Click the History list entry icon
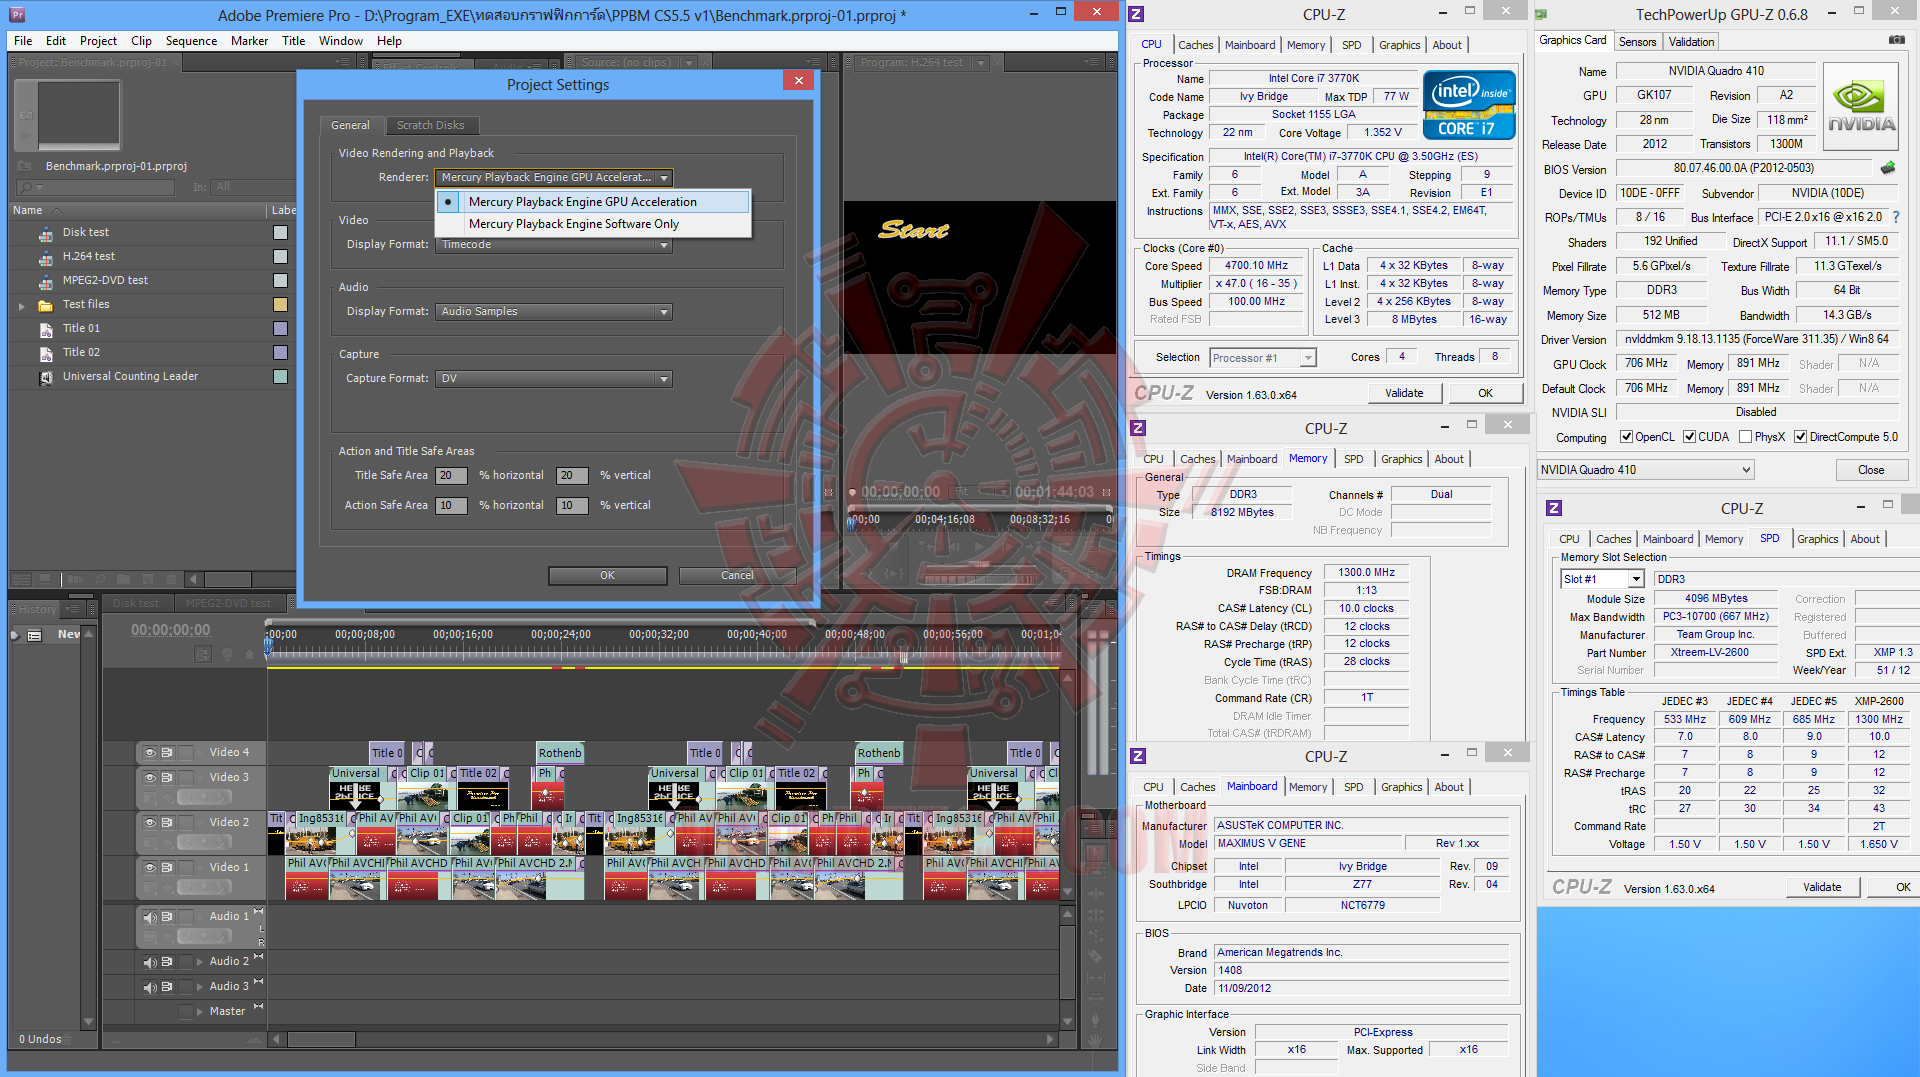This screenshot has width=1920, height=1077. (35, 635)
